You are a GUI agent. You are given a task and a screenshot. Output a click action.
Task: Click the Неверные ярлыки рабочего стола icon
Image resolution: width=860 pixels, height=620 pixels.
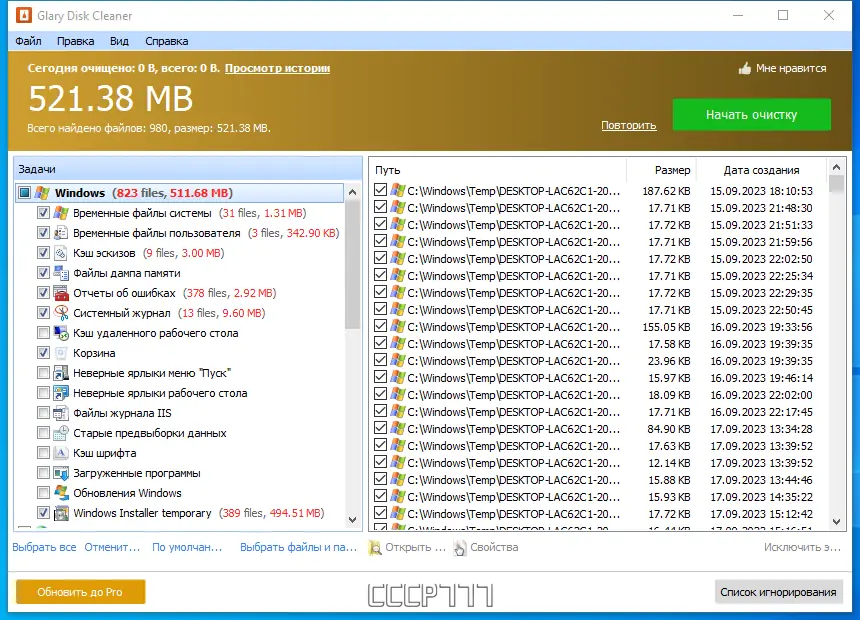coord(61,393)
